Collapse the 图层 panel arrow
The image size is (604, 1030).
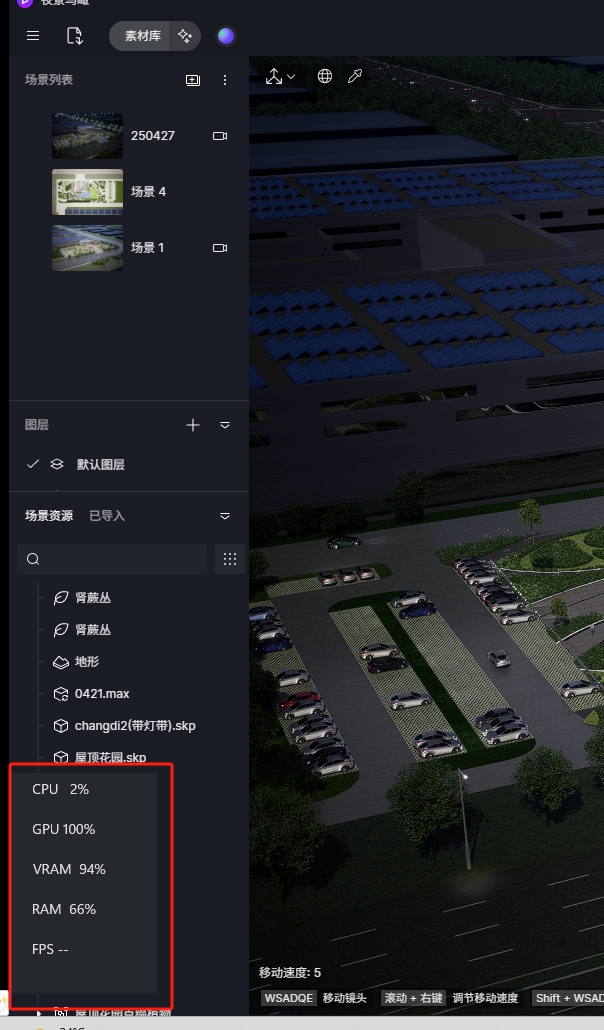tap(225, 425)
